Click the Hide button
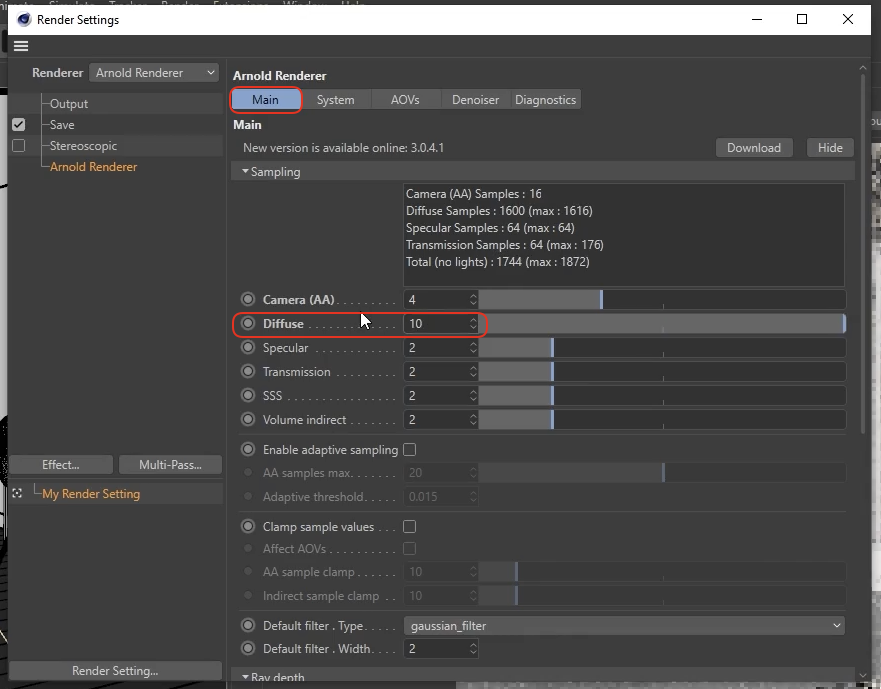The image size is (881, 689). (x=830, y=148)
